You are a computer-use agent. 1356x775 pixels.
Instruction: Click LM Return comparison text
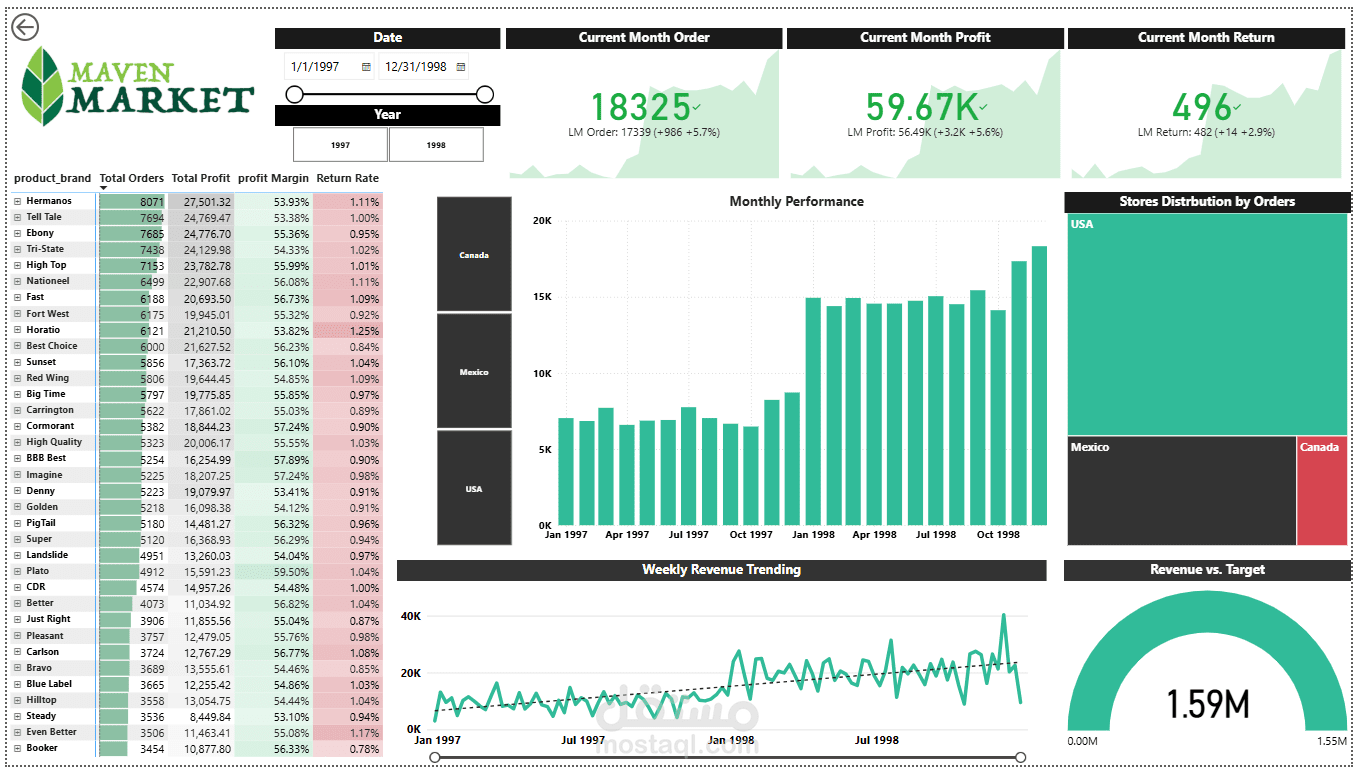[1206, 132]
